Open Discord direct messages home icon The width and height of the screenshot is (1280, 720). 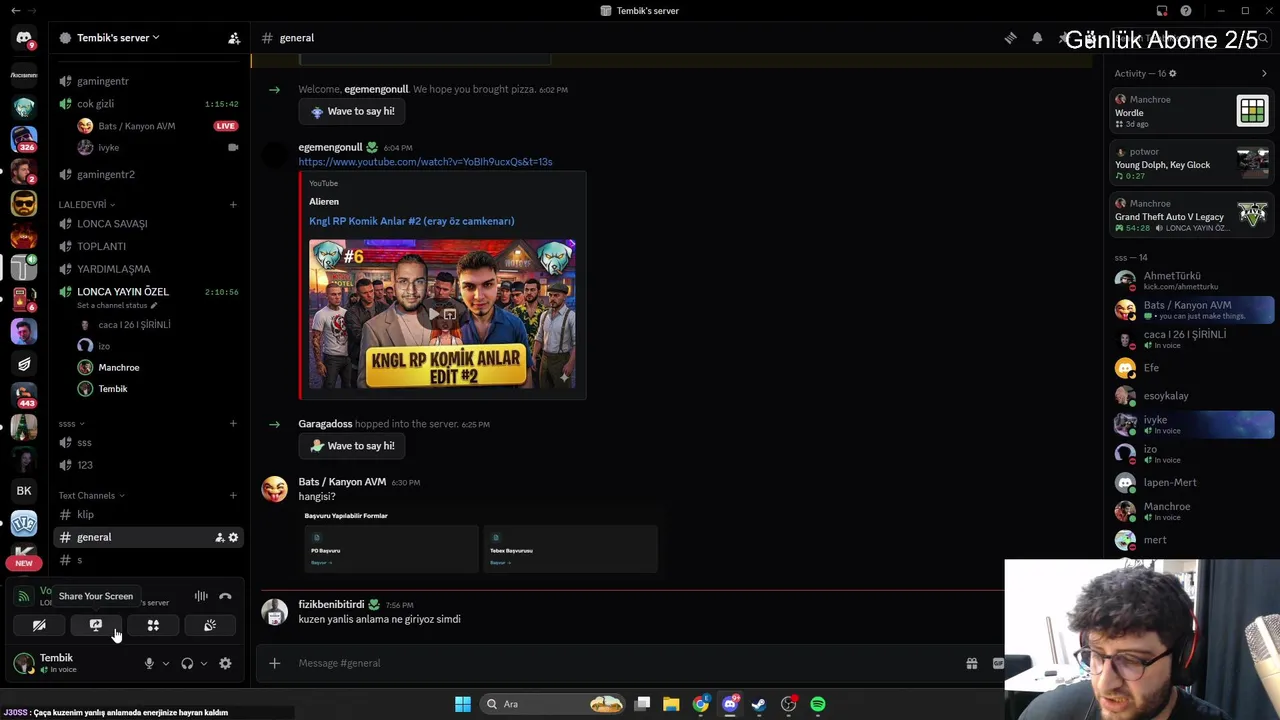(24, 38)
